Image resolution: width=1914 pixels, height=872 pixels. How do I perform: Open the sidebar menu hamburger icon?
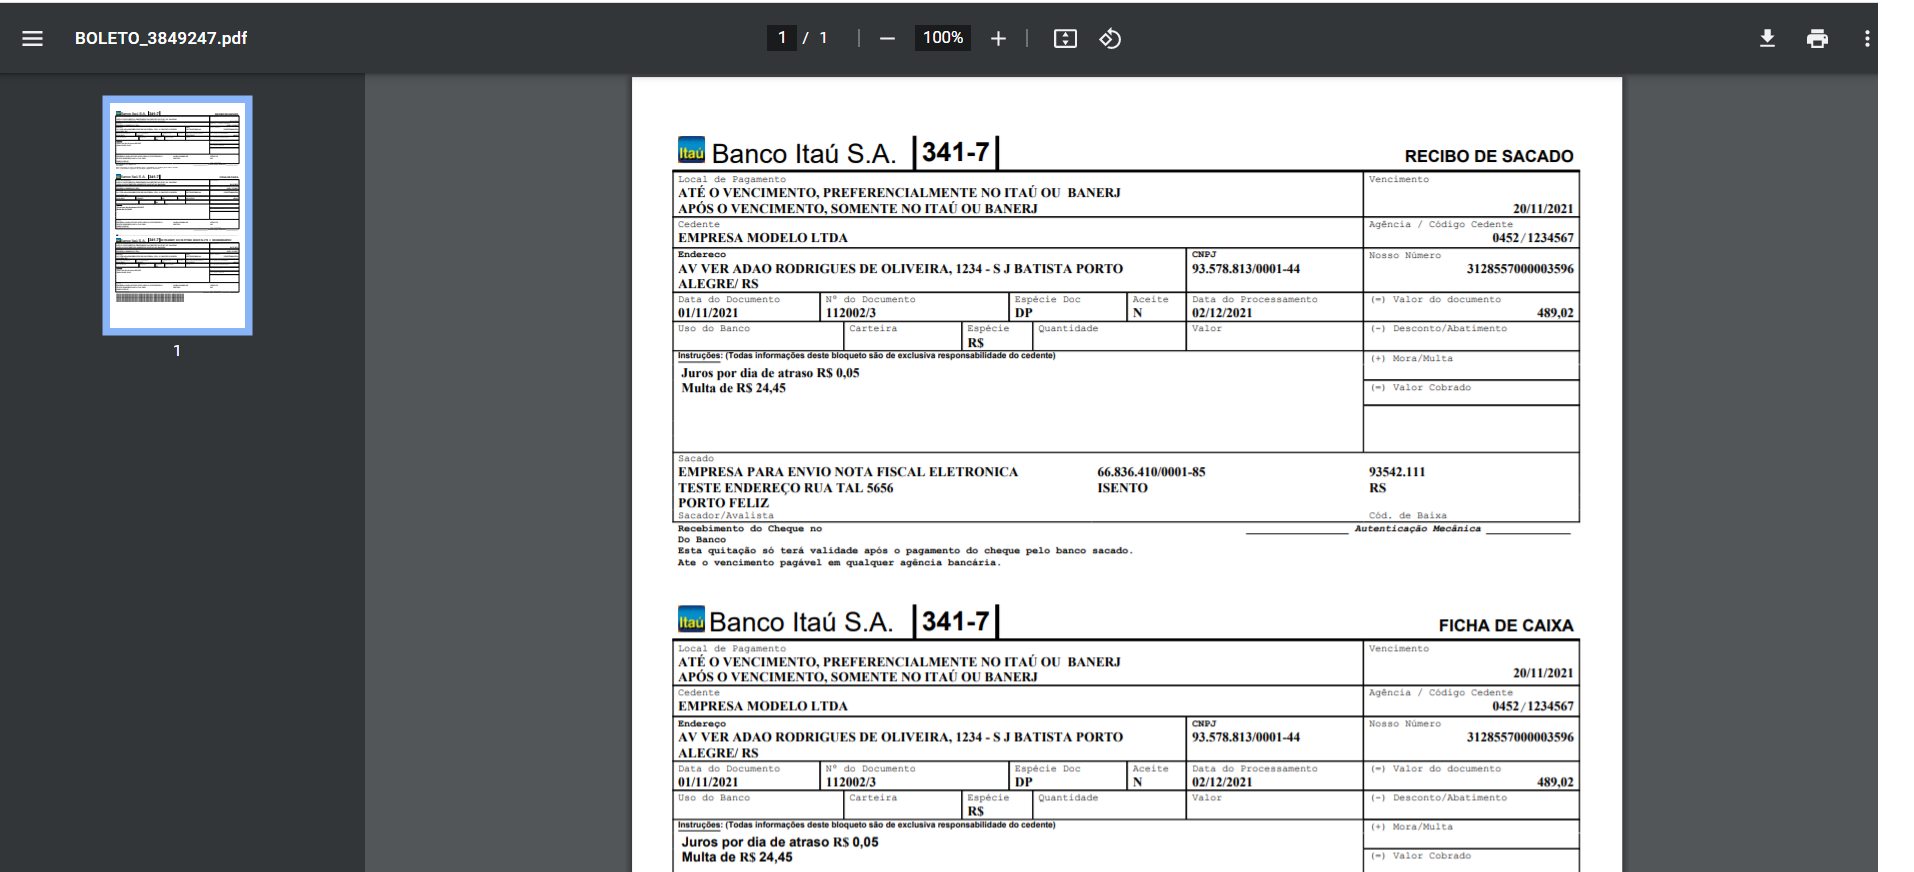pos(32,38)
